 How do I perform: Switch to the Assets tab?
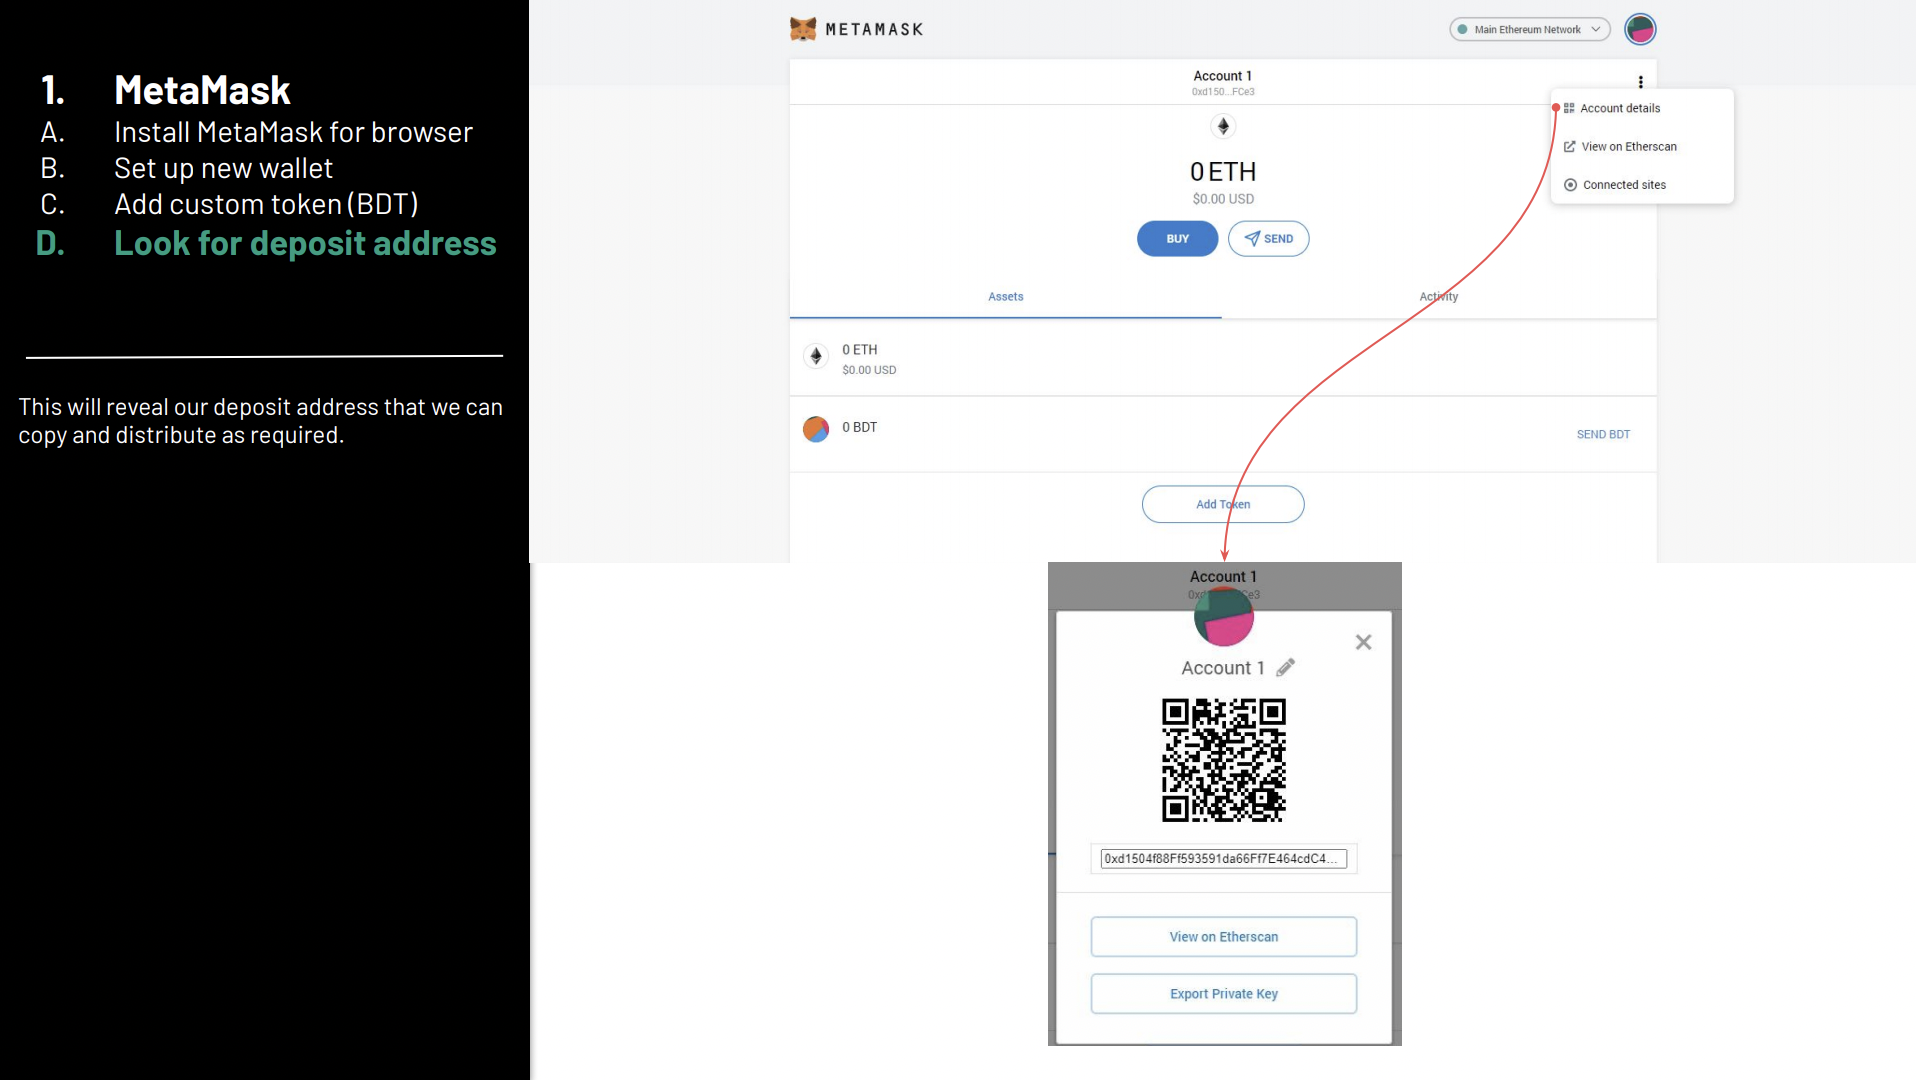coord(1005,297)
